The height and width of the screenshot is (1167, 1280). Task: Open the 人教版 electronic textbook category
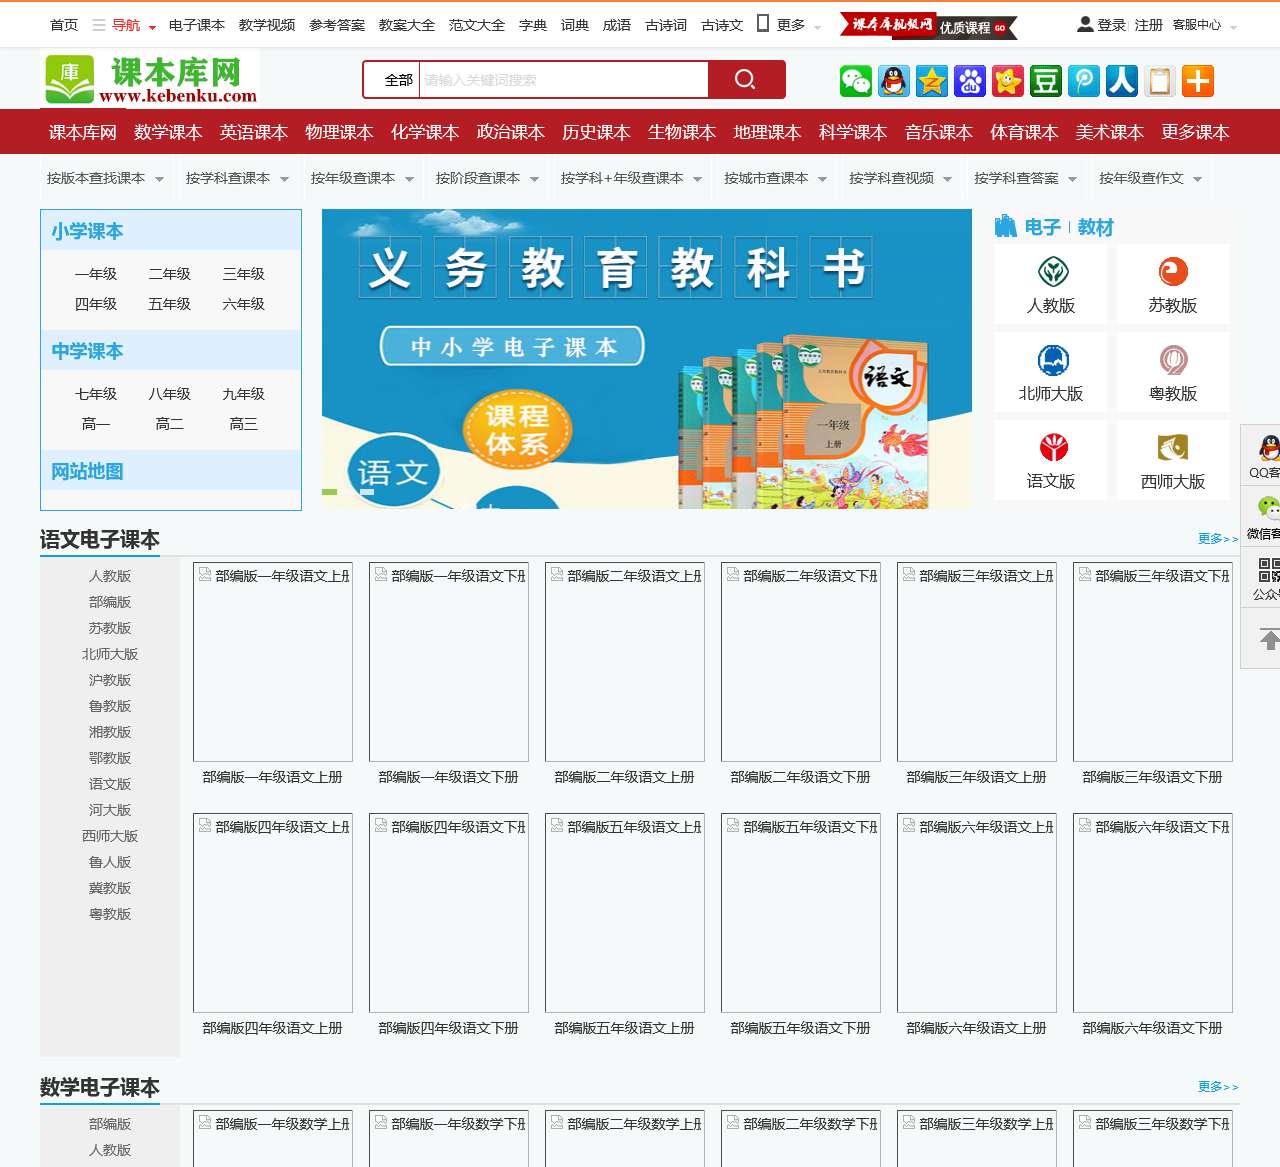tap(1050, 283)
